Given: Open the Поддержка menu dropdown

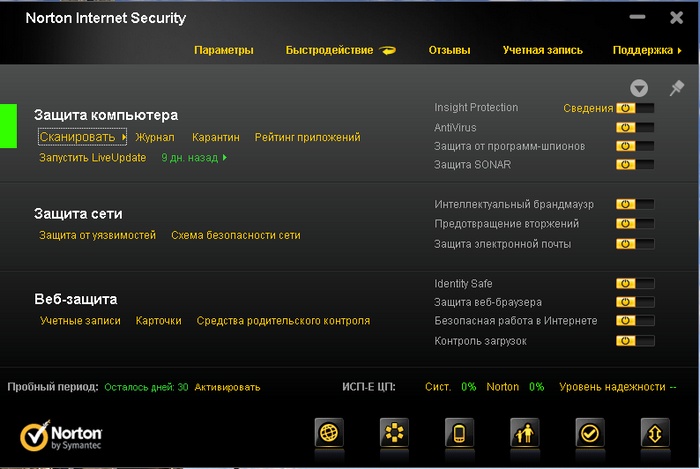Looking at the screenshot, I should coord(646,50).
